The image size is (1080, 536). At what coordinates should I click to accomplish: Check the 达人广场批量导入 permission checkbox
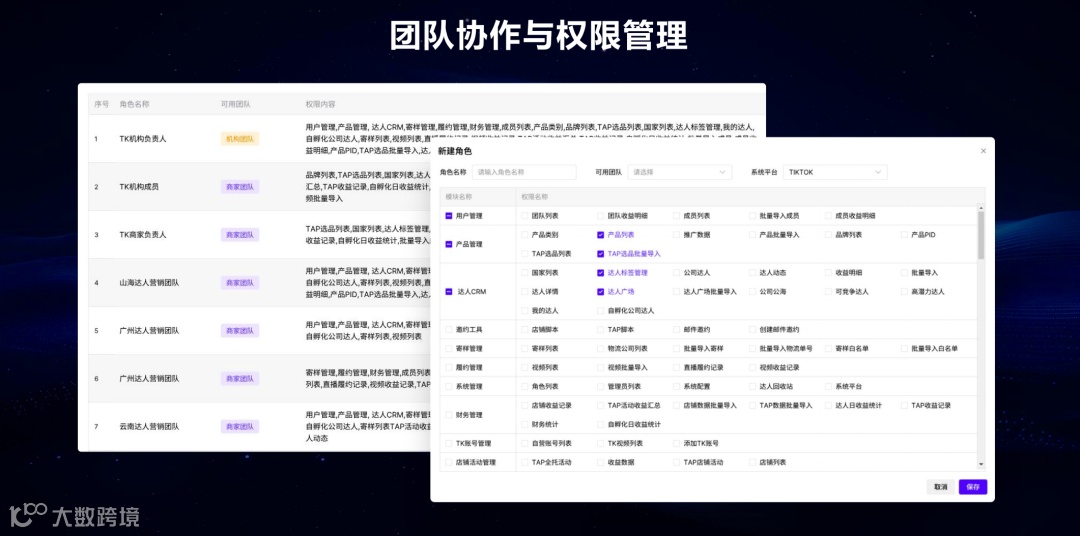coord(676,291)
